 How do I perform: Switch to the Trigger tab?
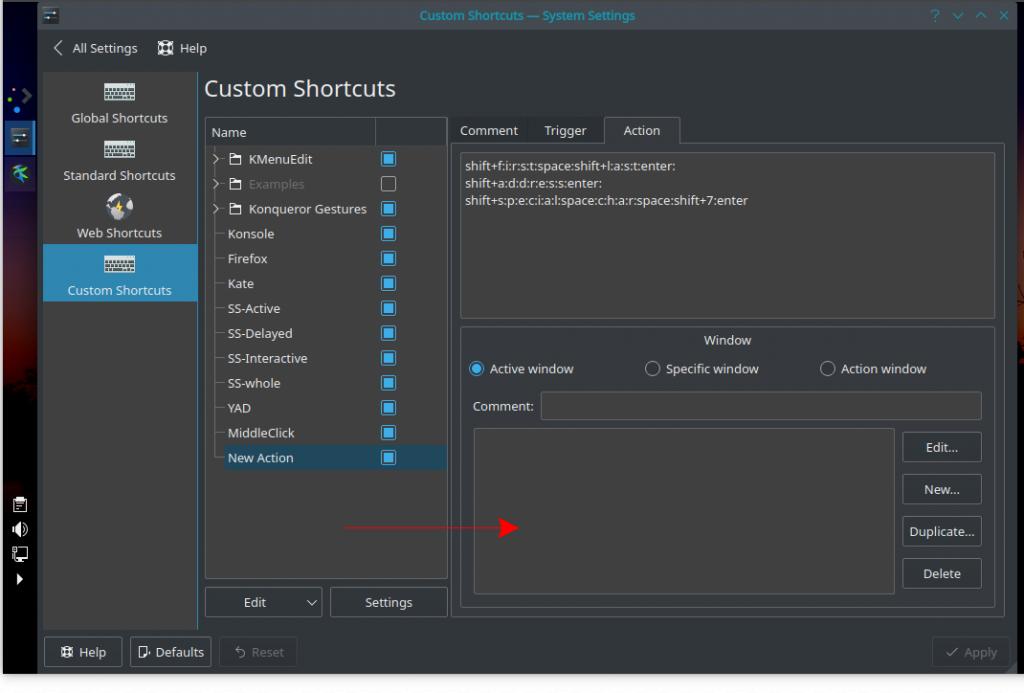(x=565, y=131)
